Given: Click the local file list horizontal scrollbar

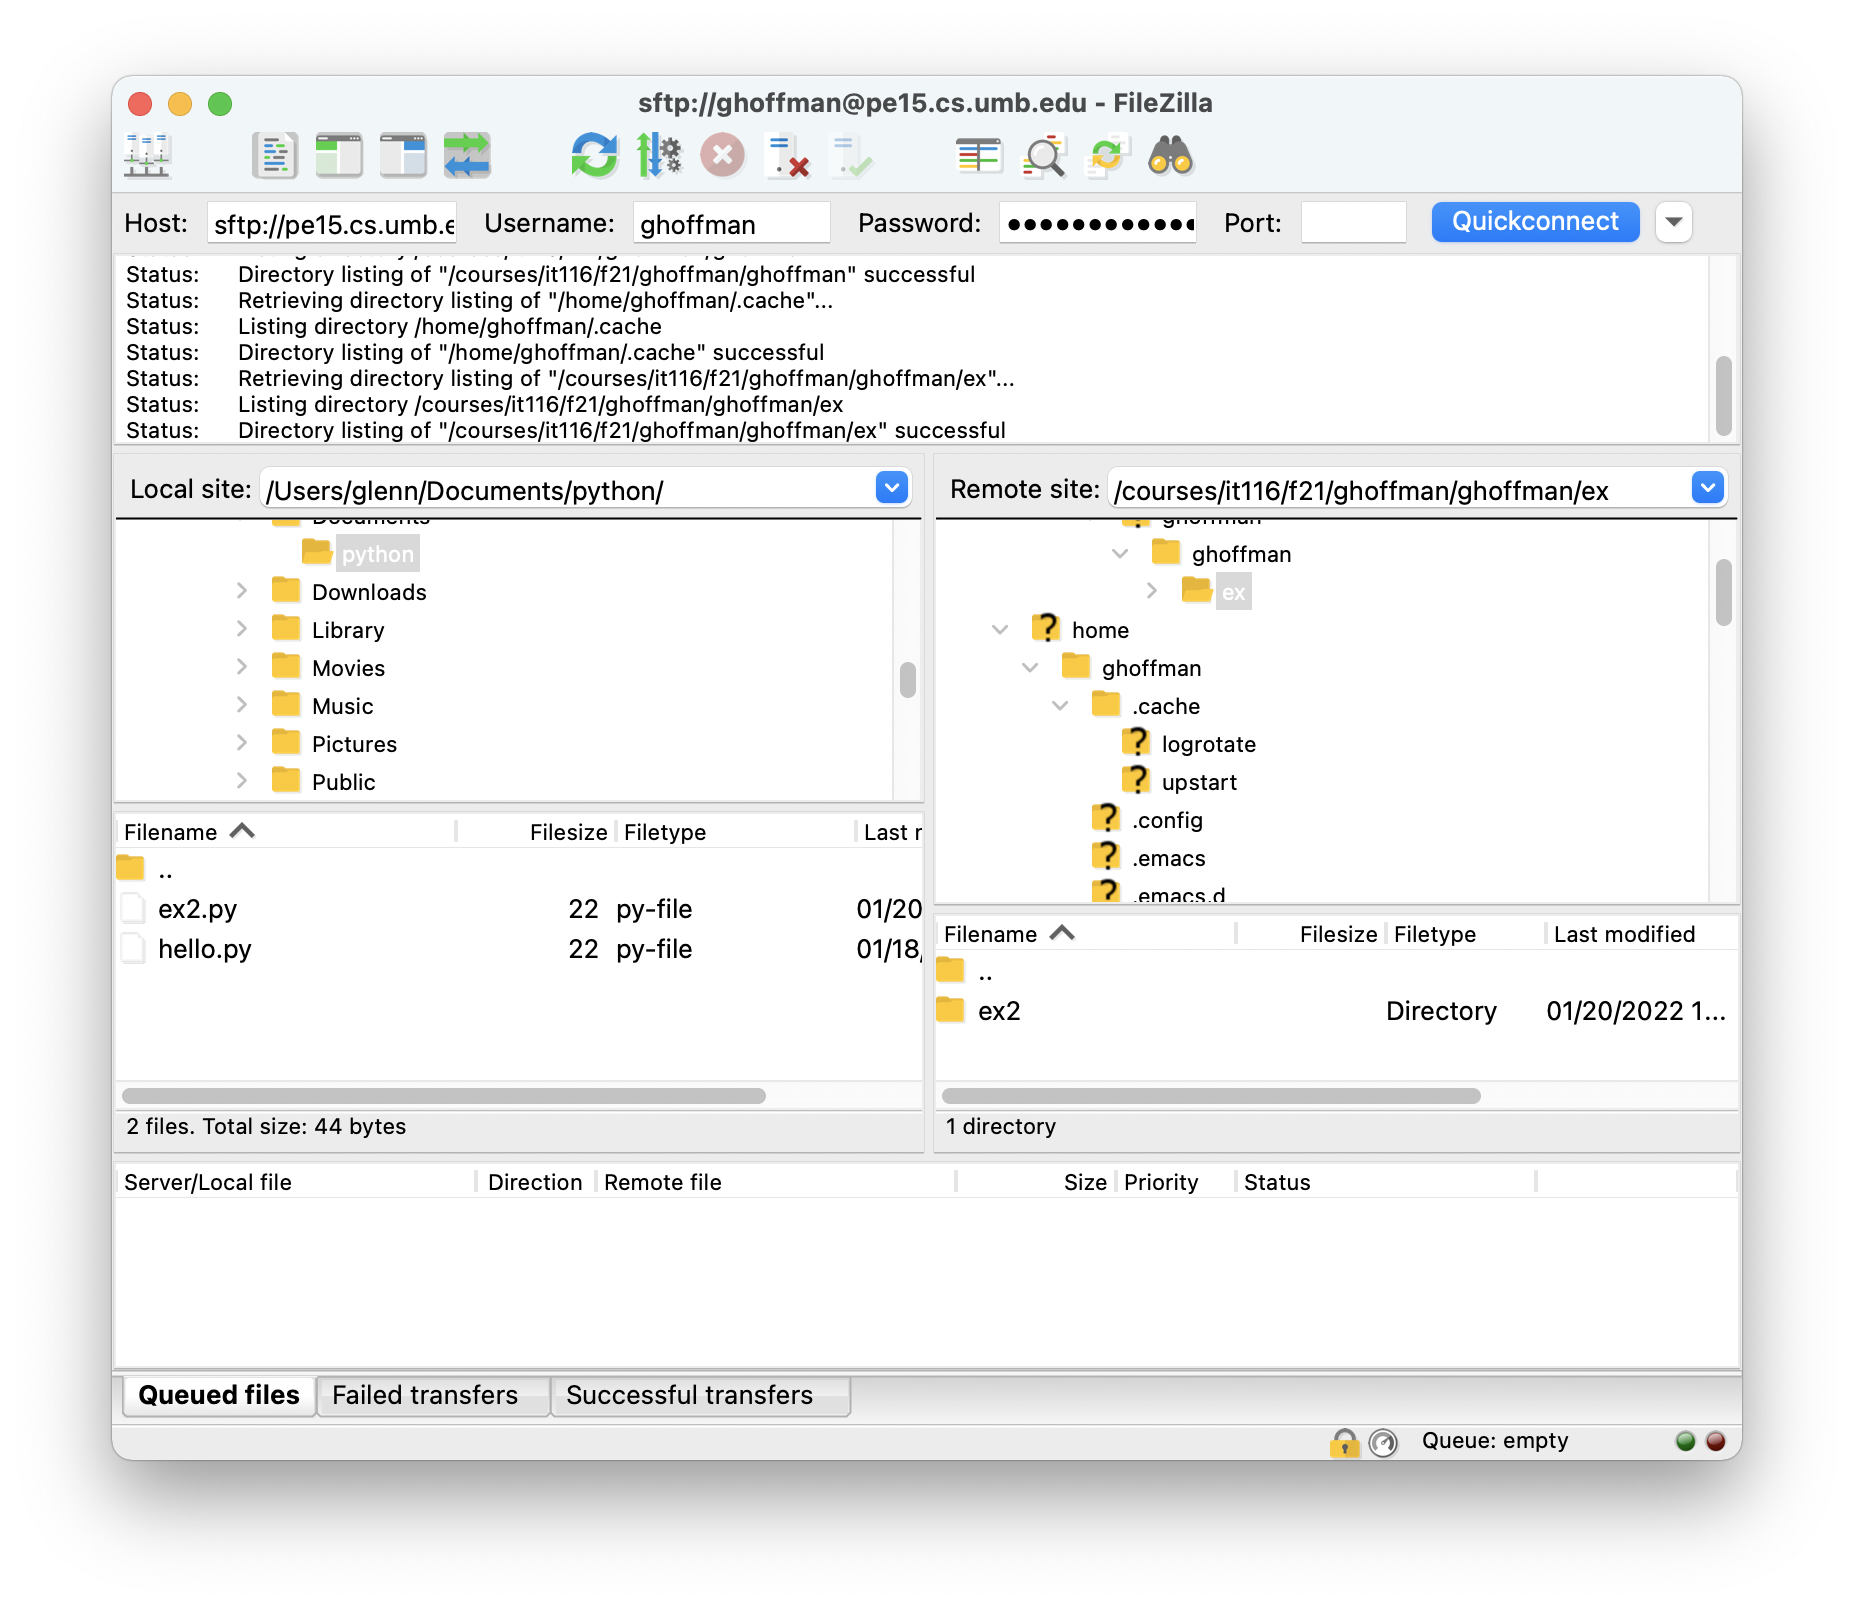Looking at the screenshot, I should coord(444,1096).
